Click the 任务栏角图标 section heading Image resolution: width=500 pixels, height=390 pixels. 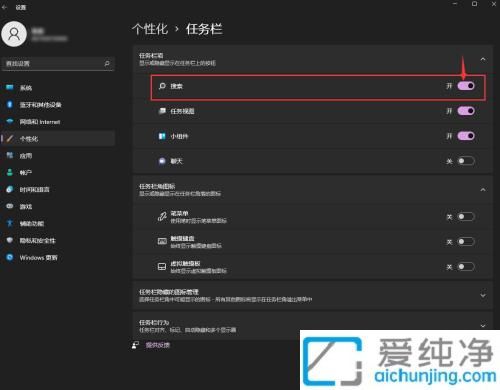pos(157,186)
